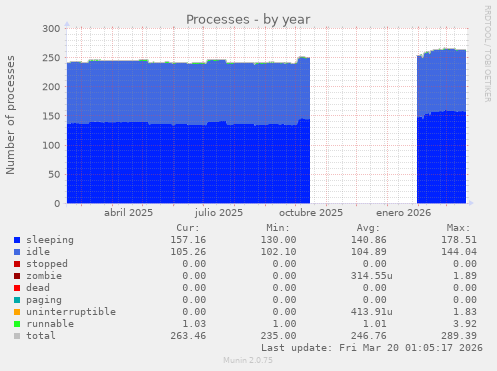This screenshot has width=497, height=371.
Task: Click the 200 y-axis tick label
Action: click(x=51, y=87)
